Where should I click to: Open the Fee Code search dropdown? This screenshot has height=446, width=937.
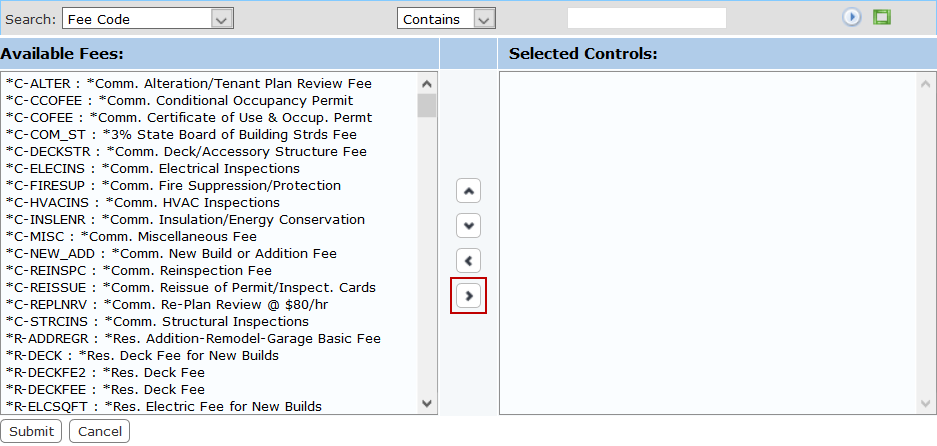(x=222, y=19)
